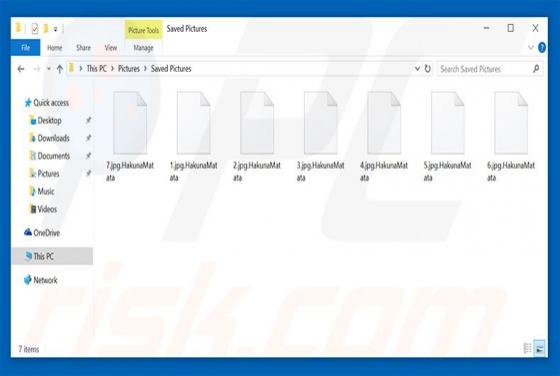Viewport: 560px width, 376px height.
Task: Open the Help question mark icon
Action: tap(542, 47)
